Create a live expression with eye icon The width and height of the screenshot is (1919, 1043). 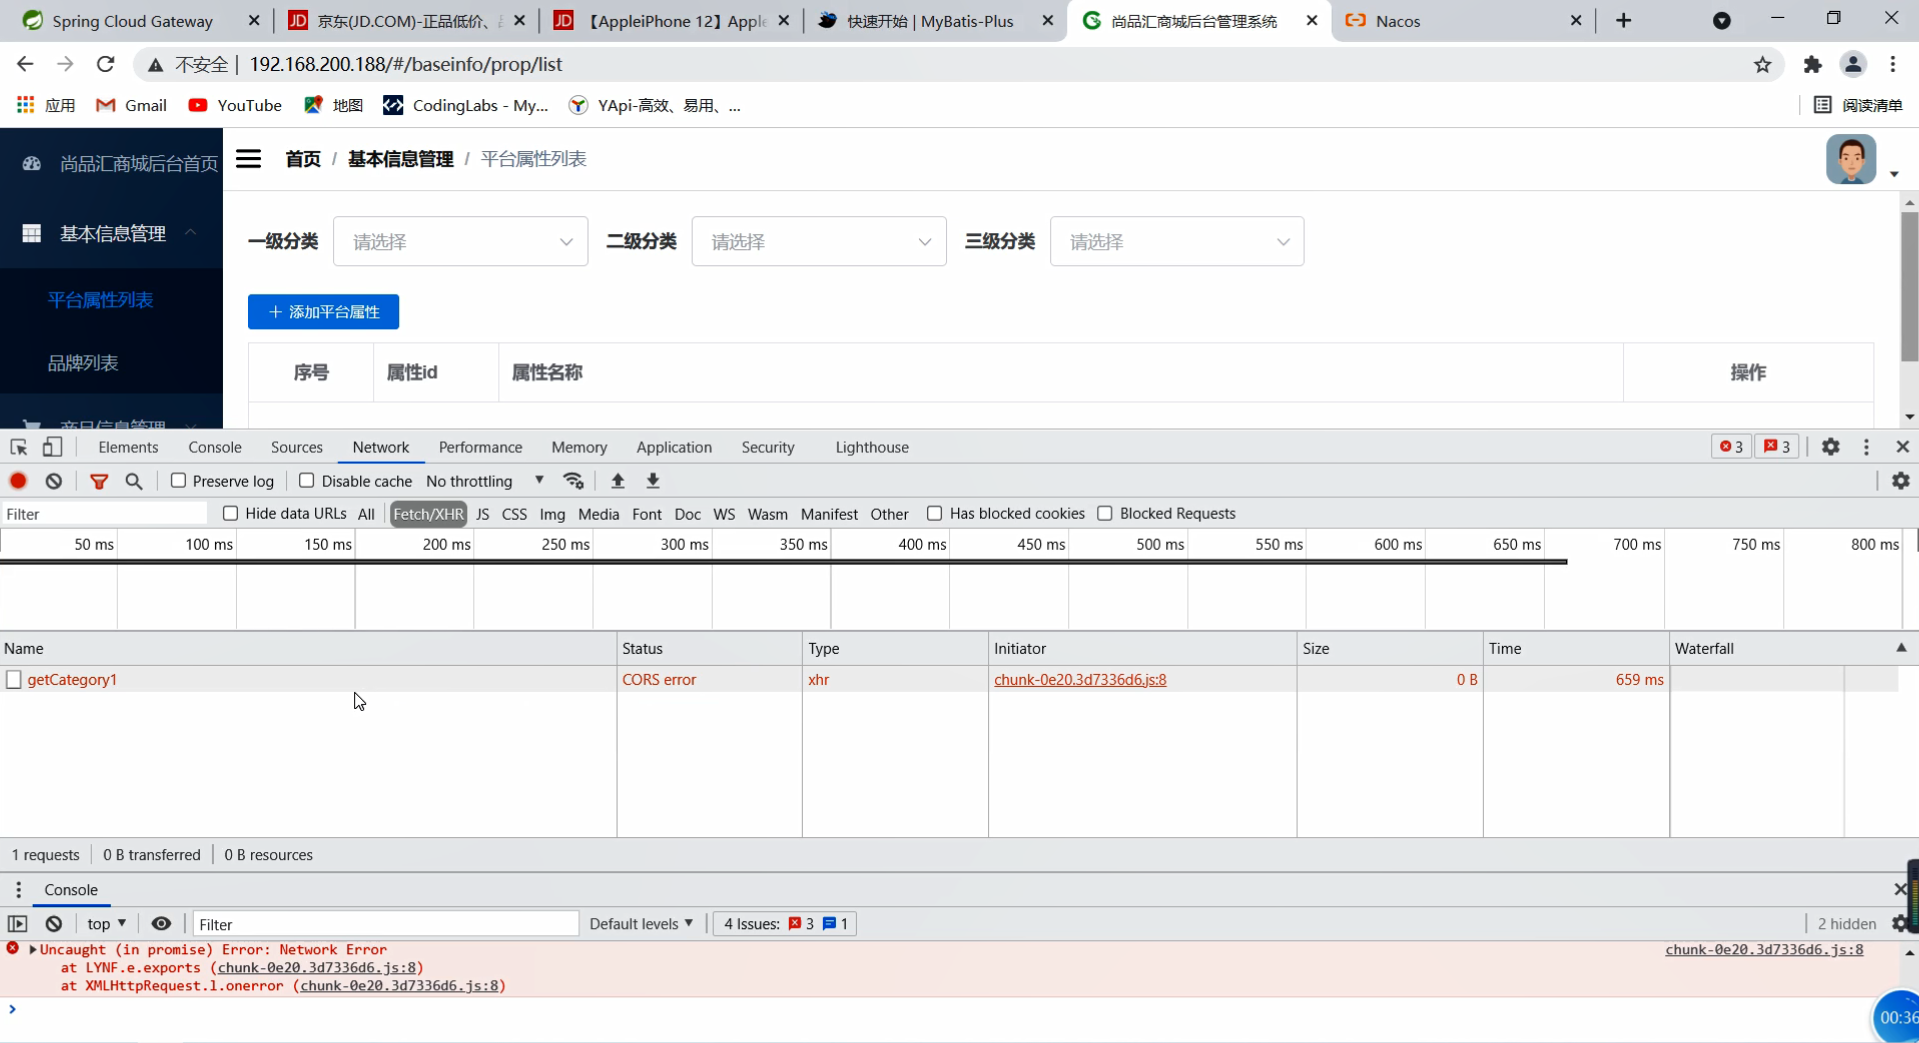point(161,924)
